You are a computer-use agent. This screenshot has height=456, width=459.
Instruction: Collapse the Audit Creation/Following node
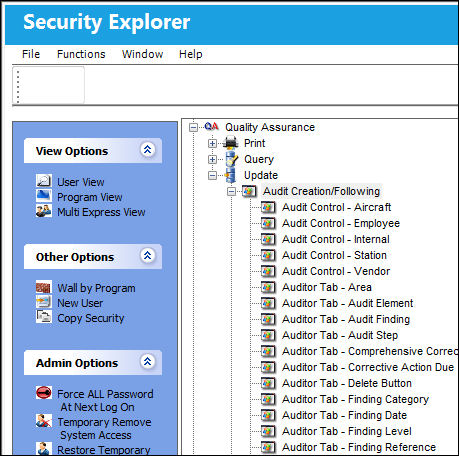[231, 191]
